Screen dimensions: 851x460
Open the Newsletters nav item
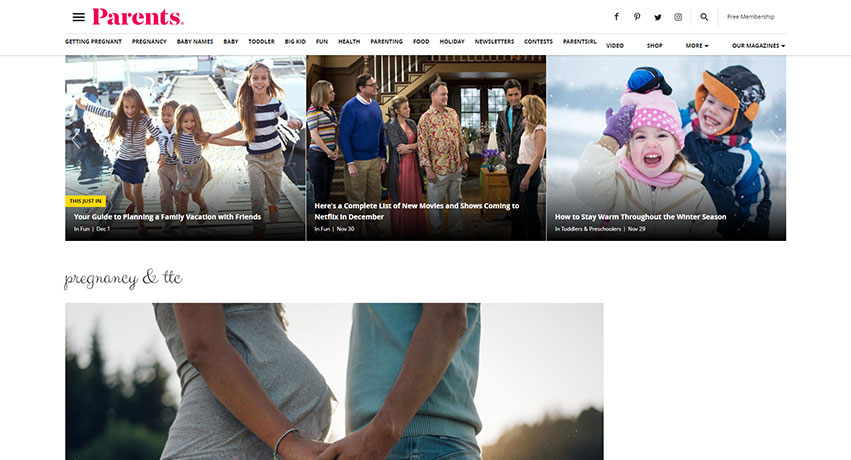click(494, 42)
